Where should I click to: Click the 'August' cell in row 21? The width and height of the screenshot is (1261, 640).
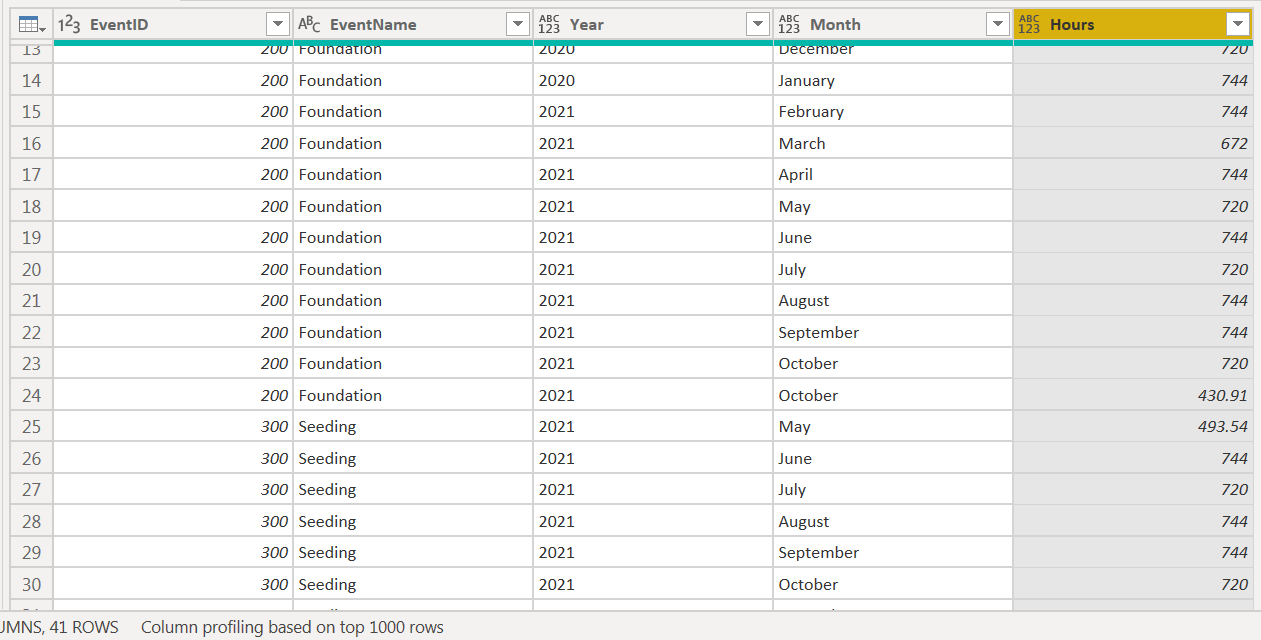click(893, 301)
